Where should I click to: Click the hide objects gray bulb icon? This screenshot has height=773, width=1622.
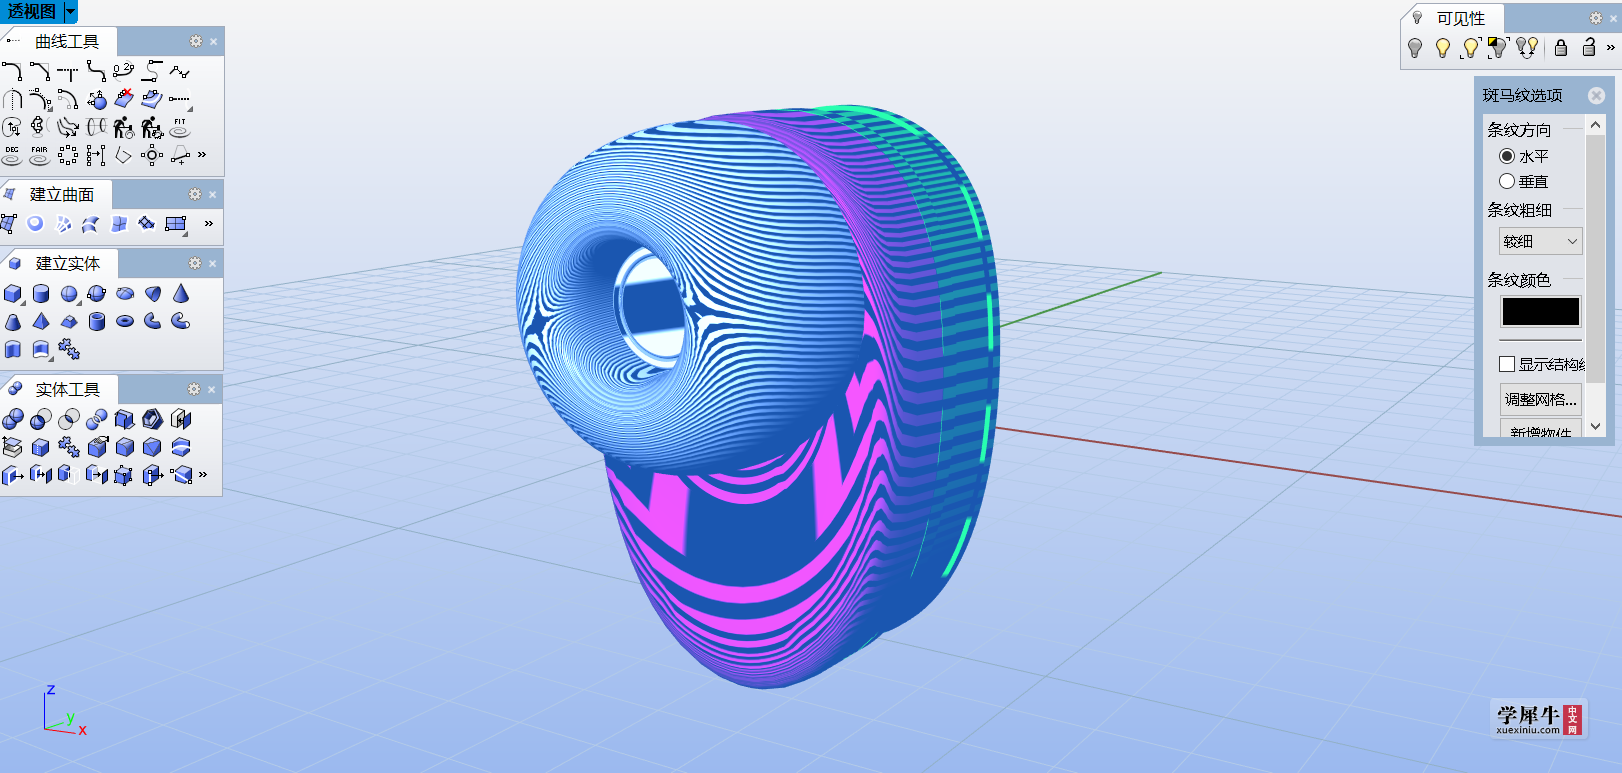(x=1414, y=47)
